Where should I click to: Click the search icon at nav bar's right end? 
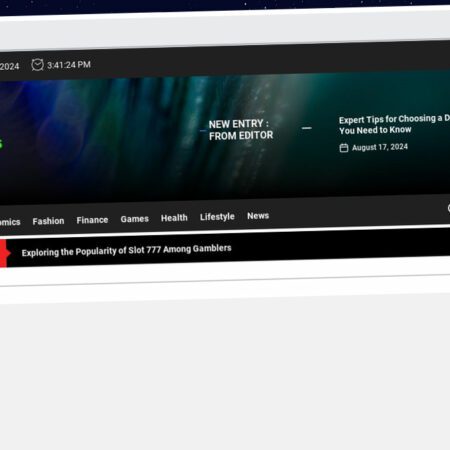coord(448,208)
